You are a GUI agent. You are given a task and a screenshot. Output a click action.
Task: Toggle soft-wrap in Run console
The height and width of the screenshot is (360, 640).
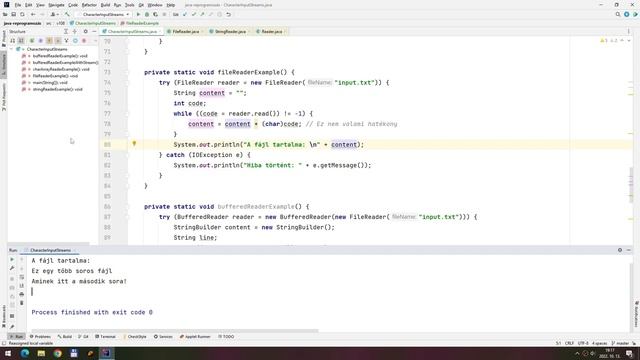22,277
